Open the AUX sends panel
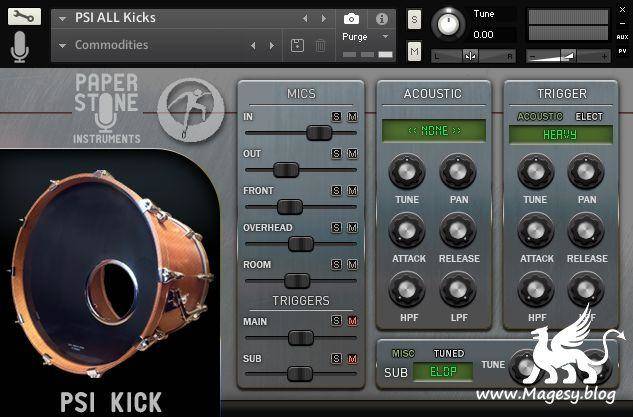The image size is (633, 417). [622, 37]
